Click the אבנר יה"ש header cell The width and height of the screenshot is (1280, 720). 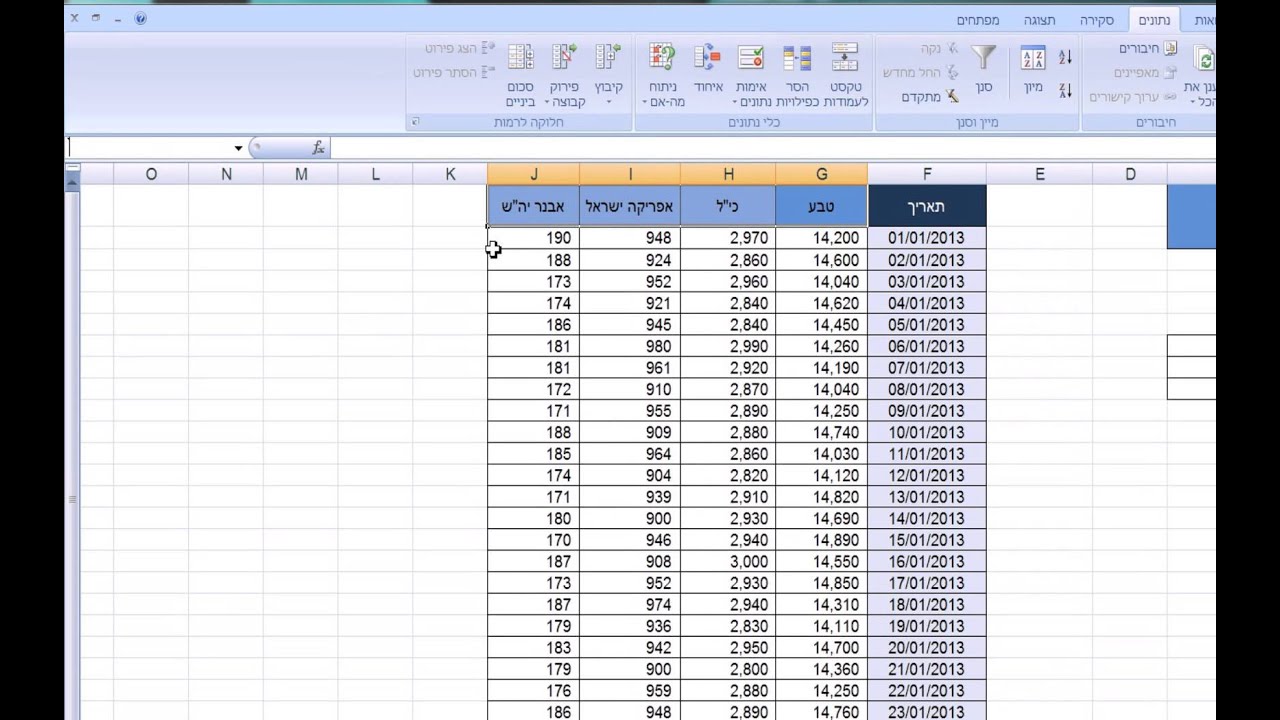pyautogui.click(x=533, y=206)
